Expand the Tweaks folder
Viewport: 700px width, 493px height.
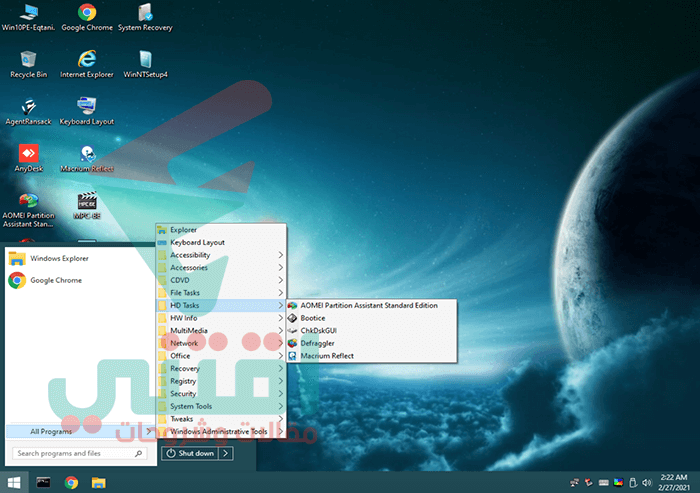point(221,419)
